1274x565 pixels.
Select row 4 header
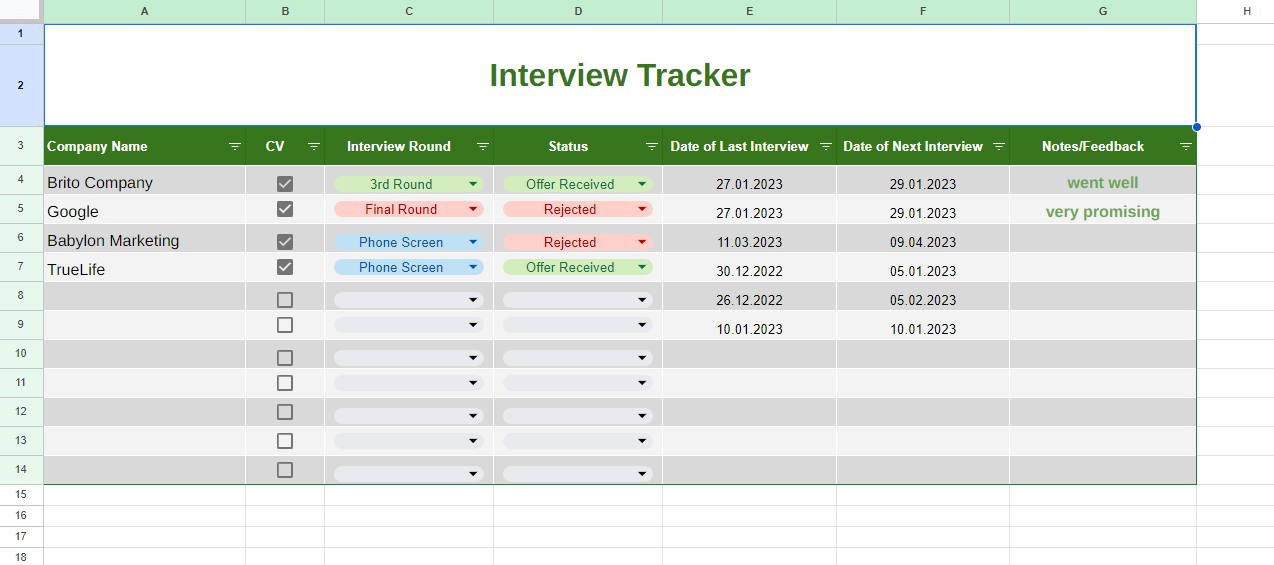(x=22, y=180)
